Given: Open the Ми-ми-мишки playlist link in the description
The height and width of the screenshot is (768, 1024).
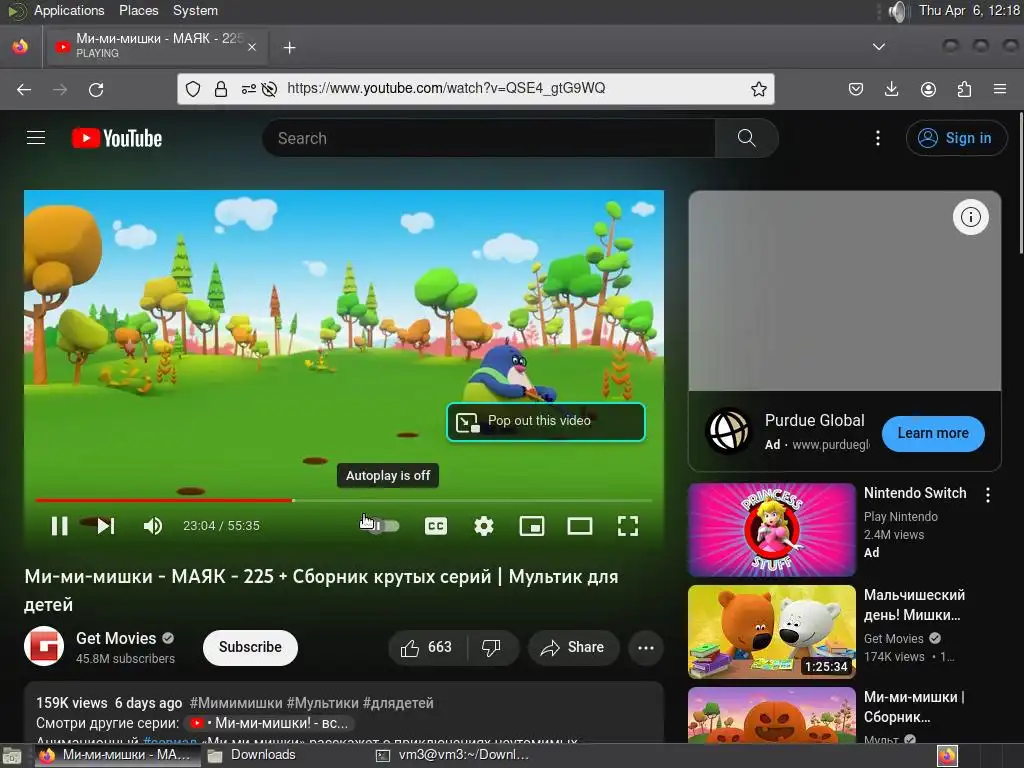Looking at the screenshot, I should pos(270,723).
